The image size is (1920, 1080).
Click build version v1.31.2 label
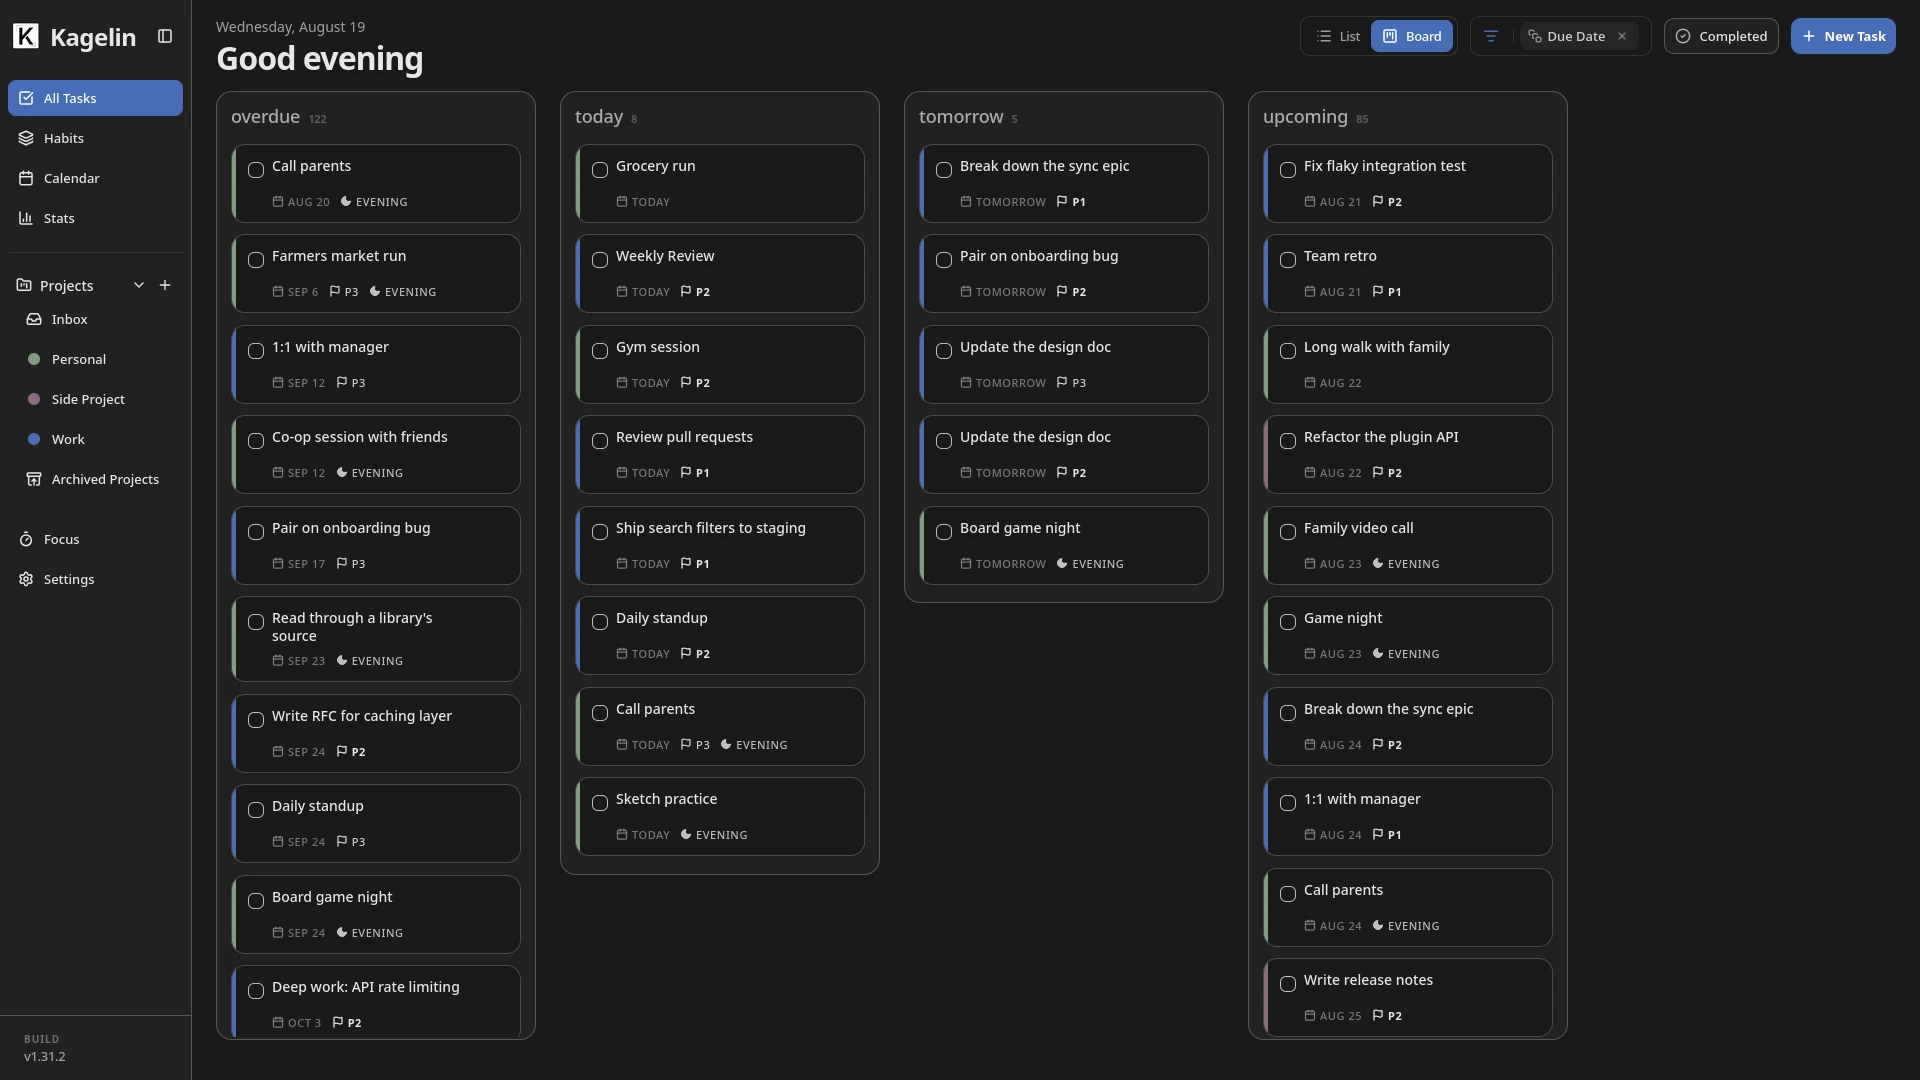[45, 1057]
